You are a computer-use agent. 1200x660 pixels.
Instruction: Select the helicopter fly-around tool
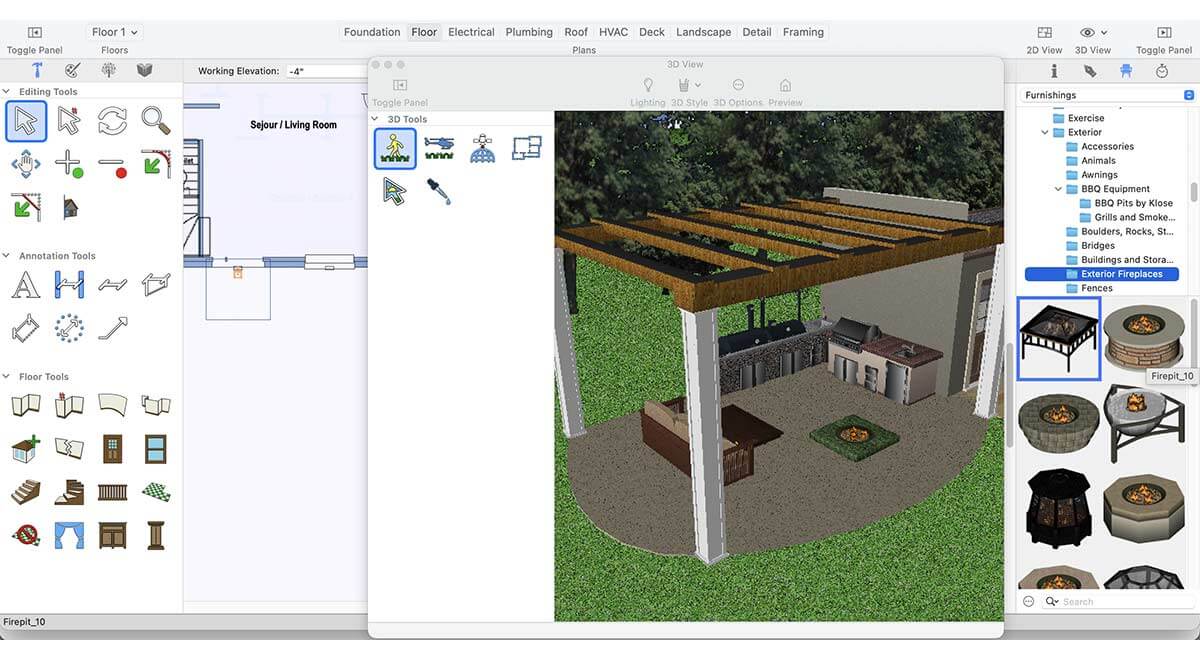pyautogui.click(x=439, y=149)
